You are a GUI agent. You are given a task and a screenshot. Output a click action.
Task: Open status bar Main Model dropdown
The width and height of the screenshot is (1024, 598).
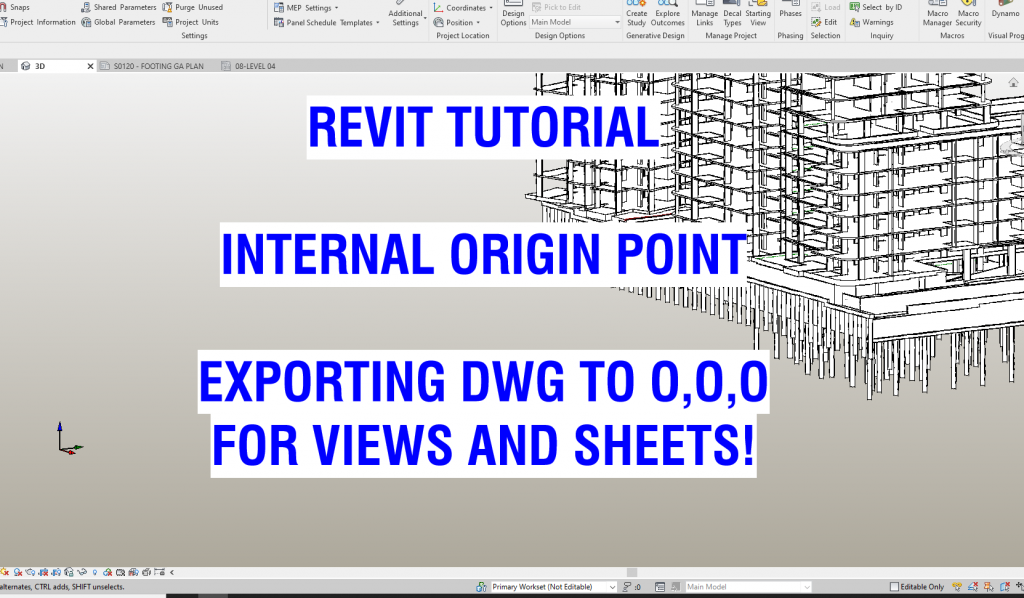point(748,587)
